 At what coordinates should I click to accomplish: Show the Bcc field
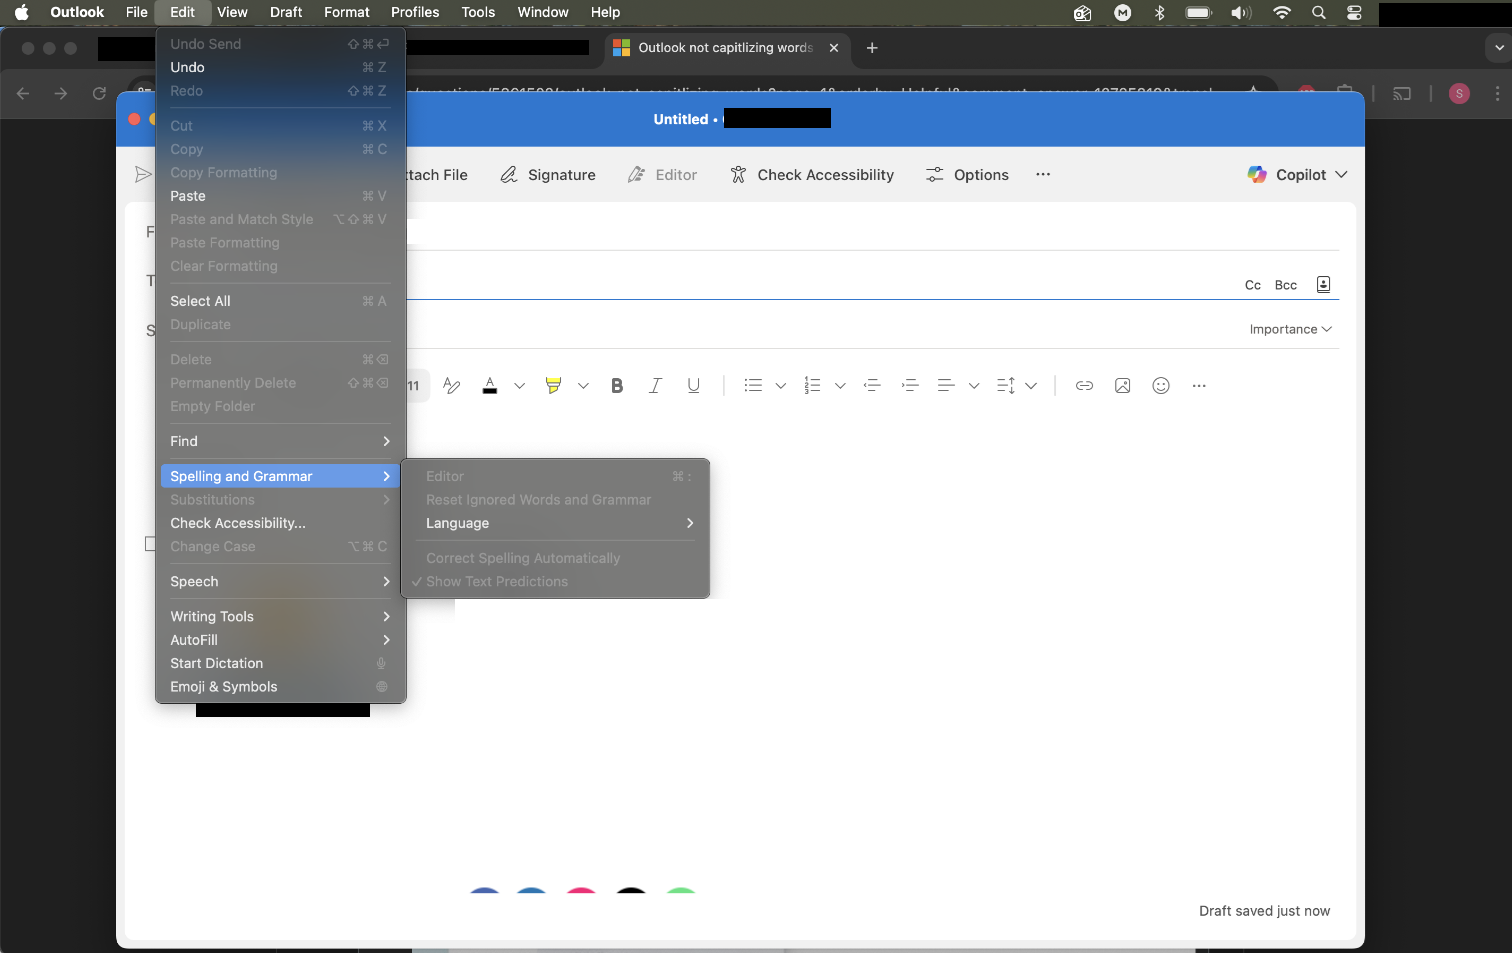[x=1286, y=285]
